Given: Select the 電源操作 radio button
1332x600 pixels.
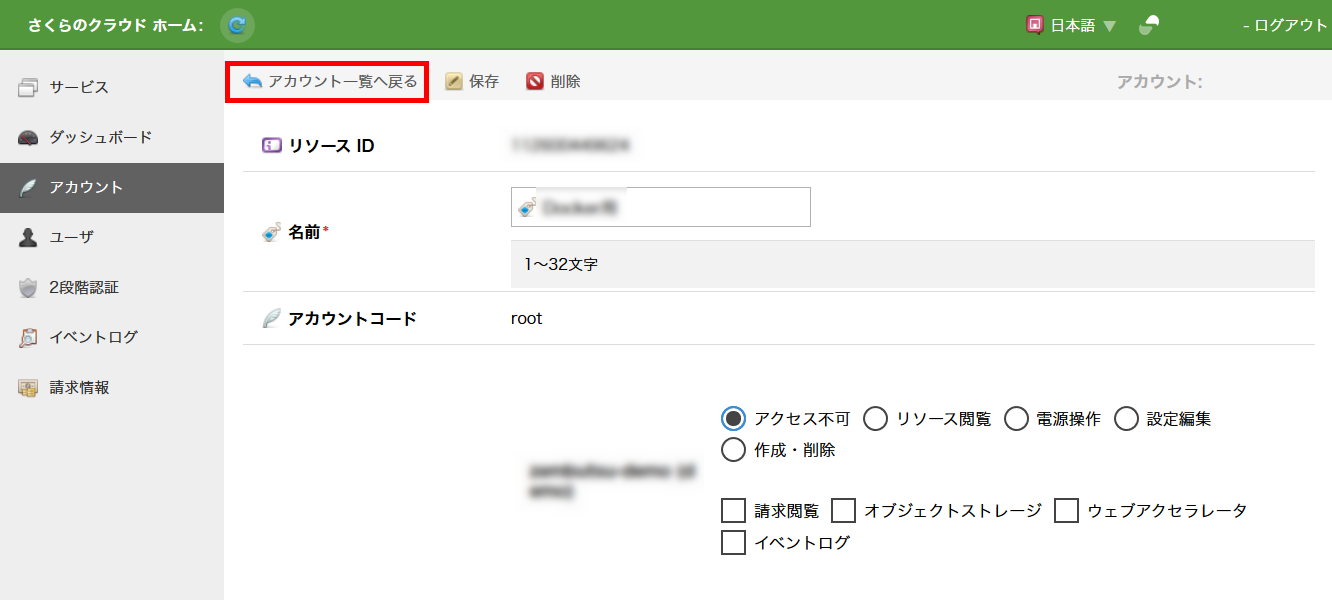Looking at the screenshot, I should [x=1016, y=419].
